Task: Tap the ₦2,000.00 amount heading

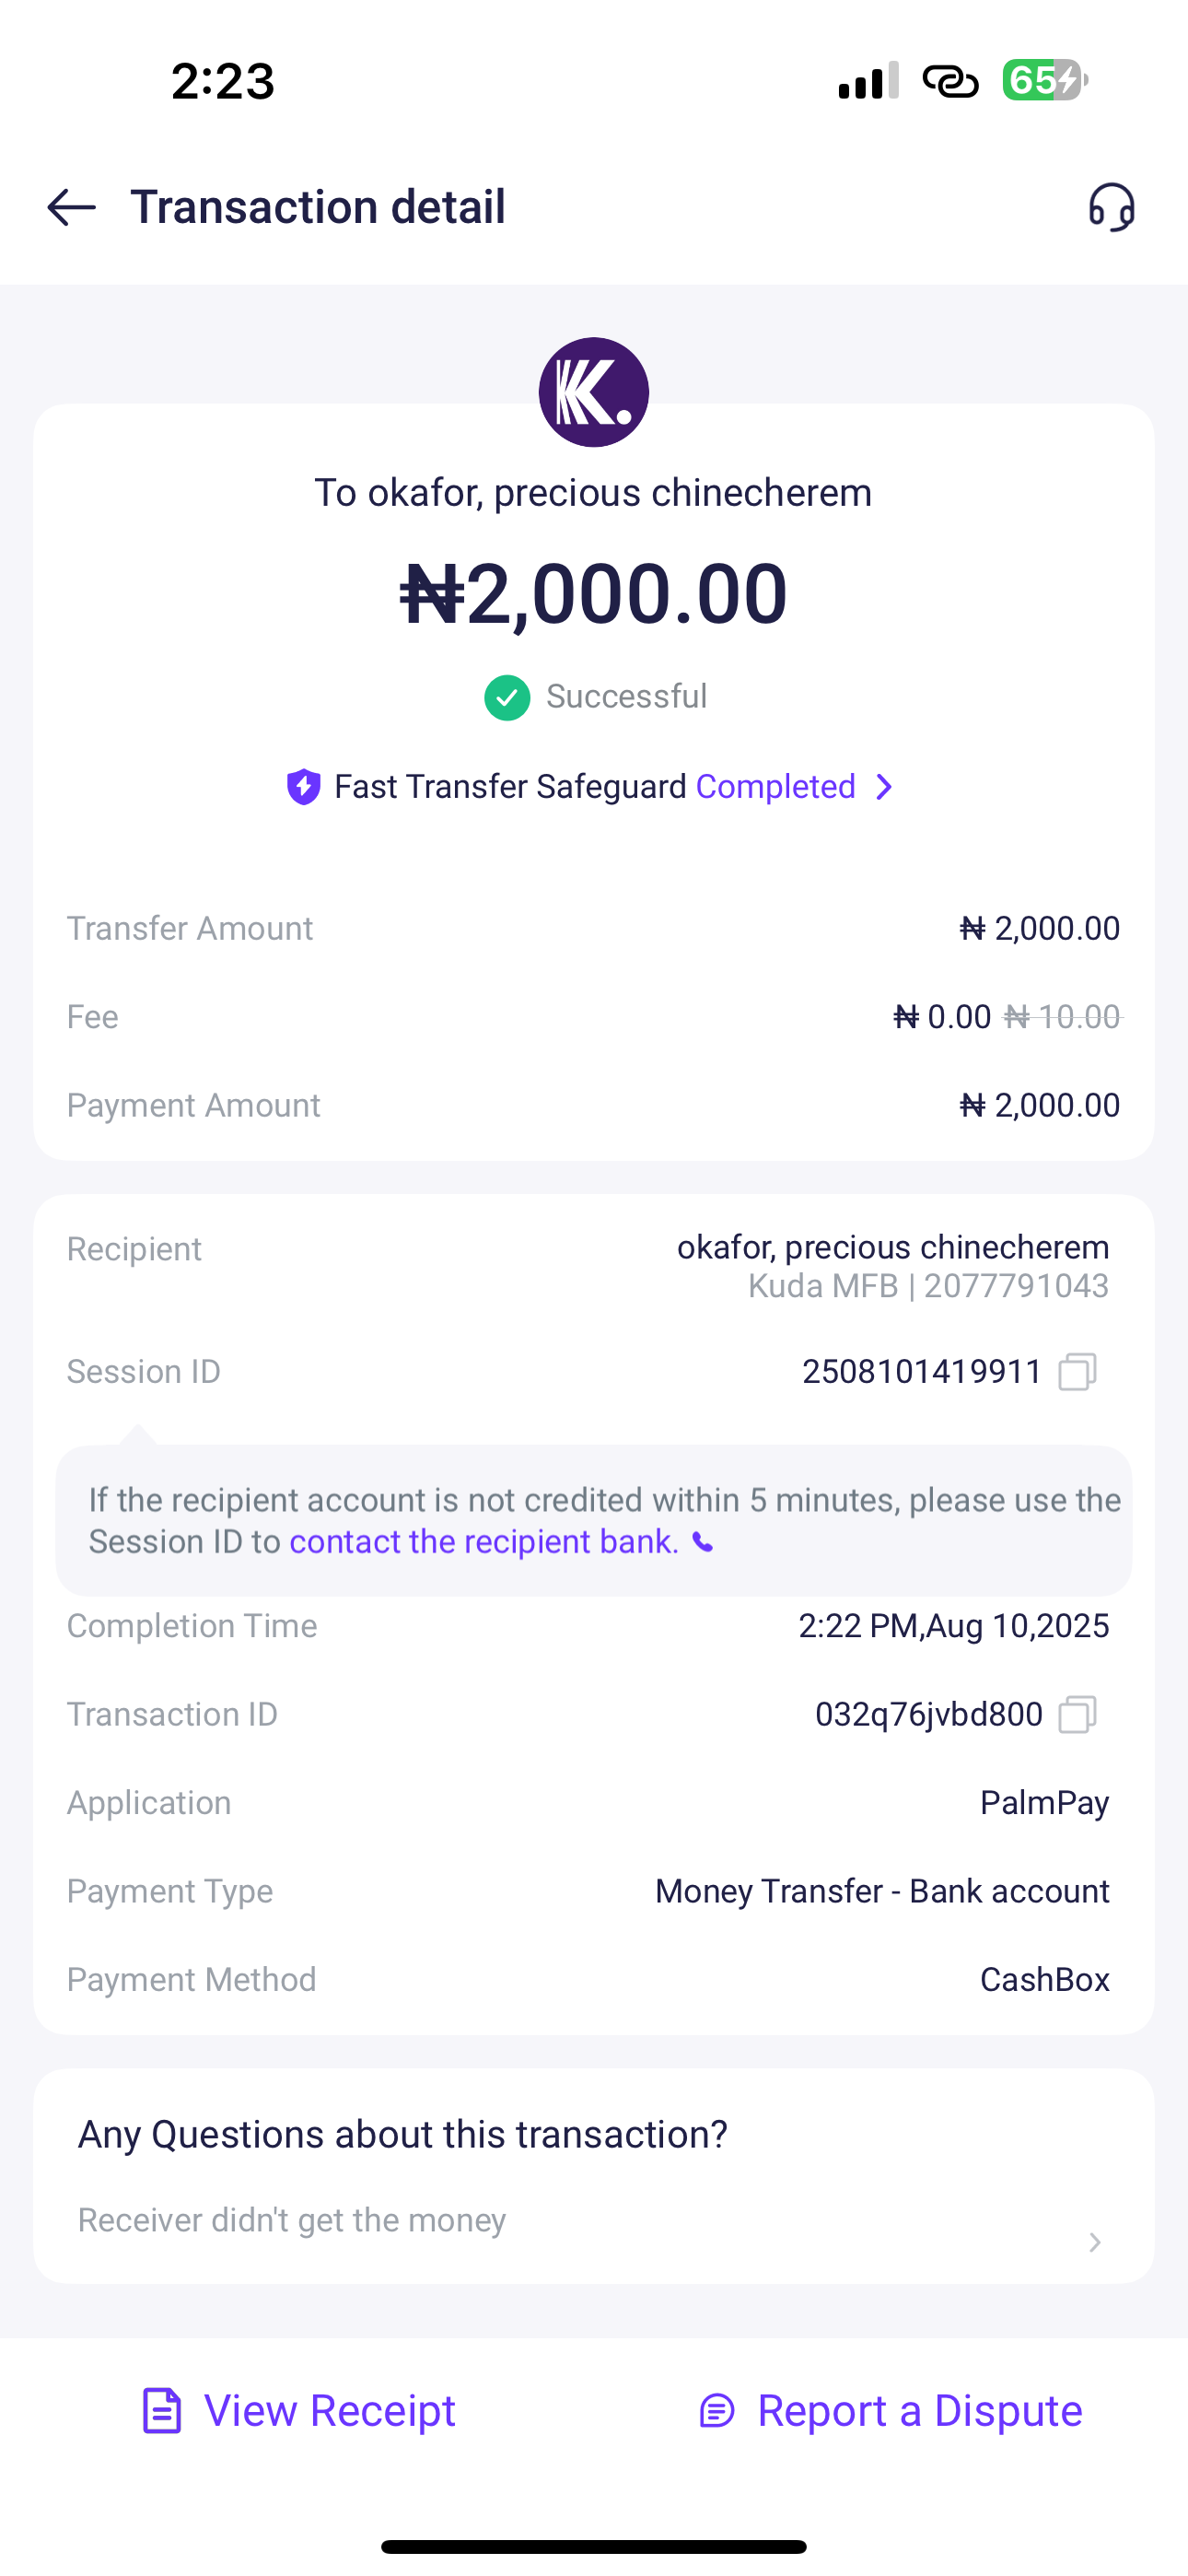Action: 593,594
